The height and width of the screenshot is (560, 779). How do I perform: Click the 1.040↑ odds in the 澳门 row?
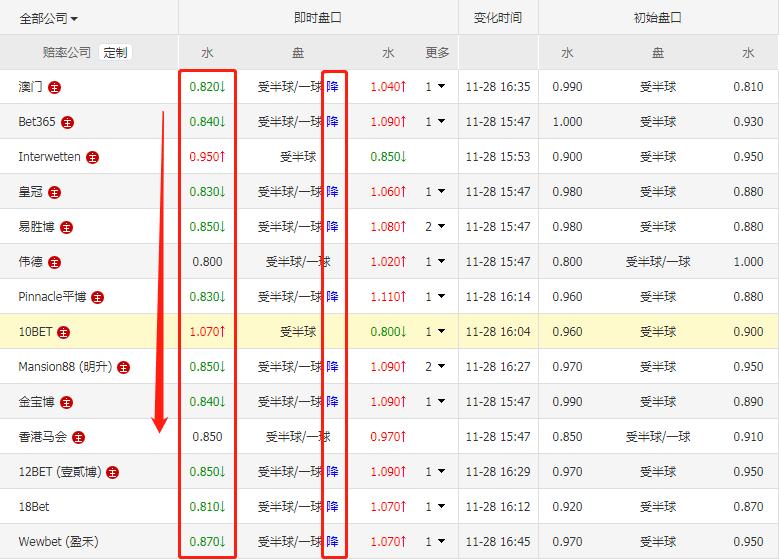(389, 87)
